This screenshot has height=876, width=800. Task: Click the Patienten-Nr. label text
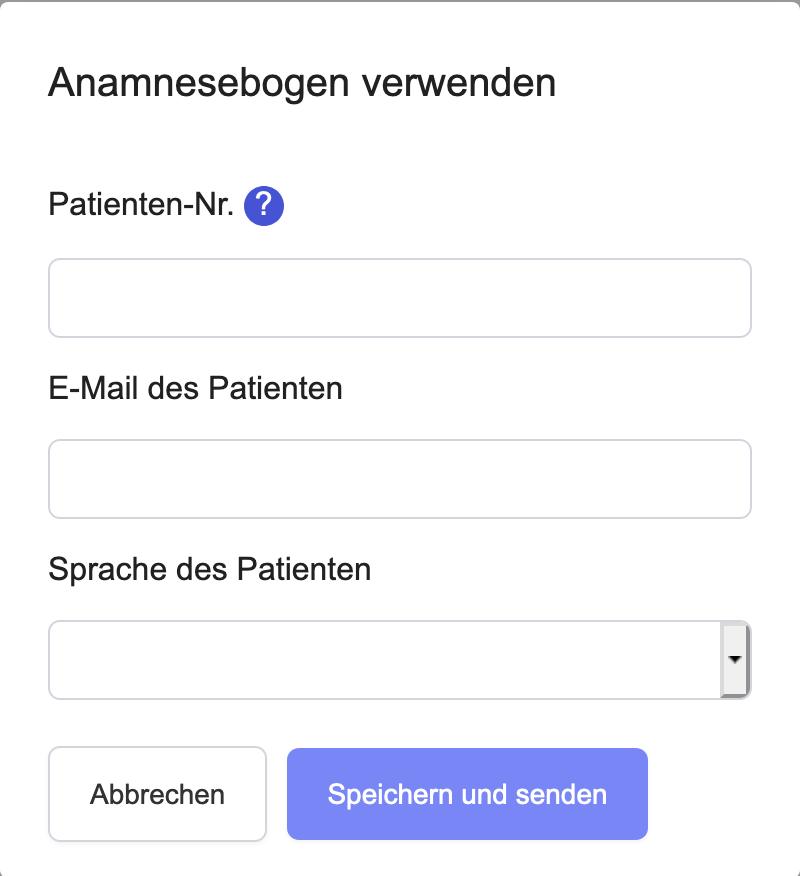(141, 206)
